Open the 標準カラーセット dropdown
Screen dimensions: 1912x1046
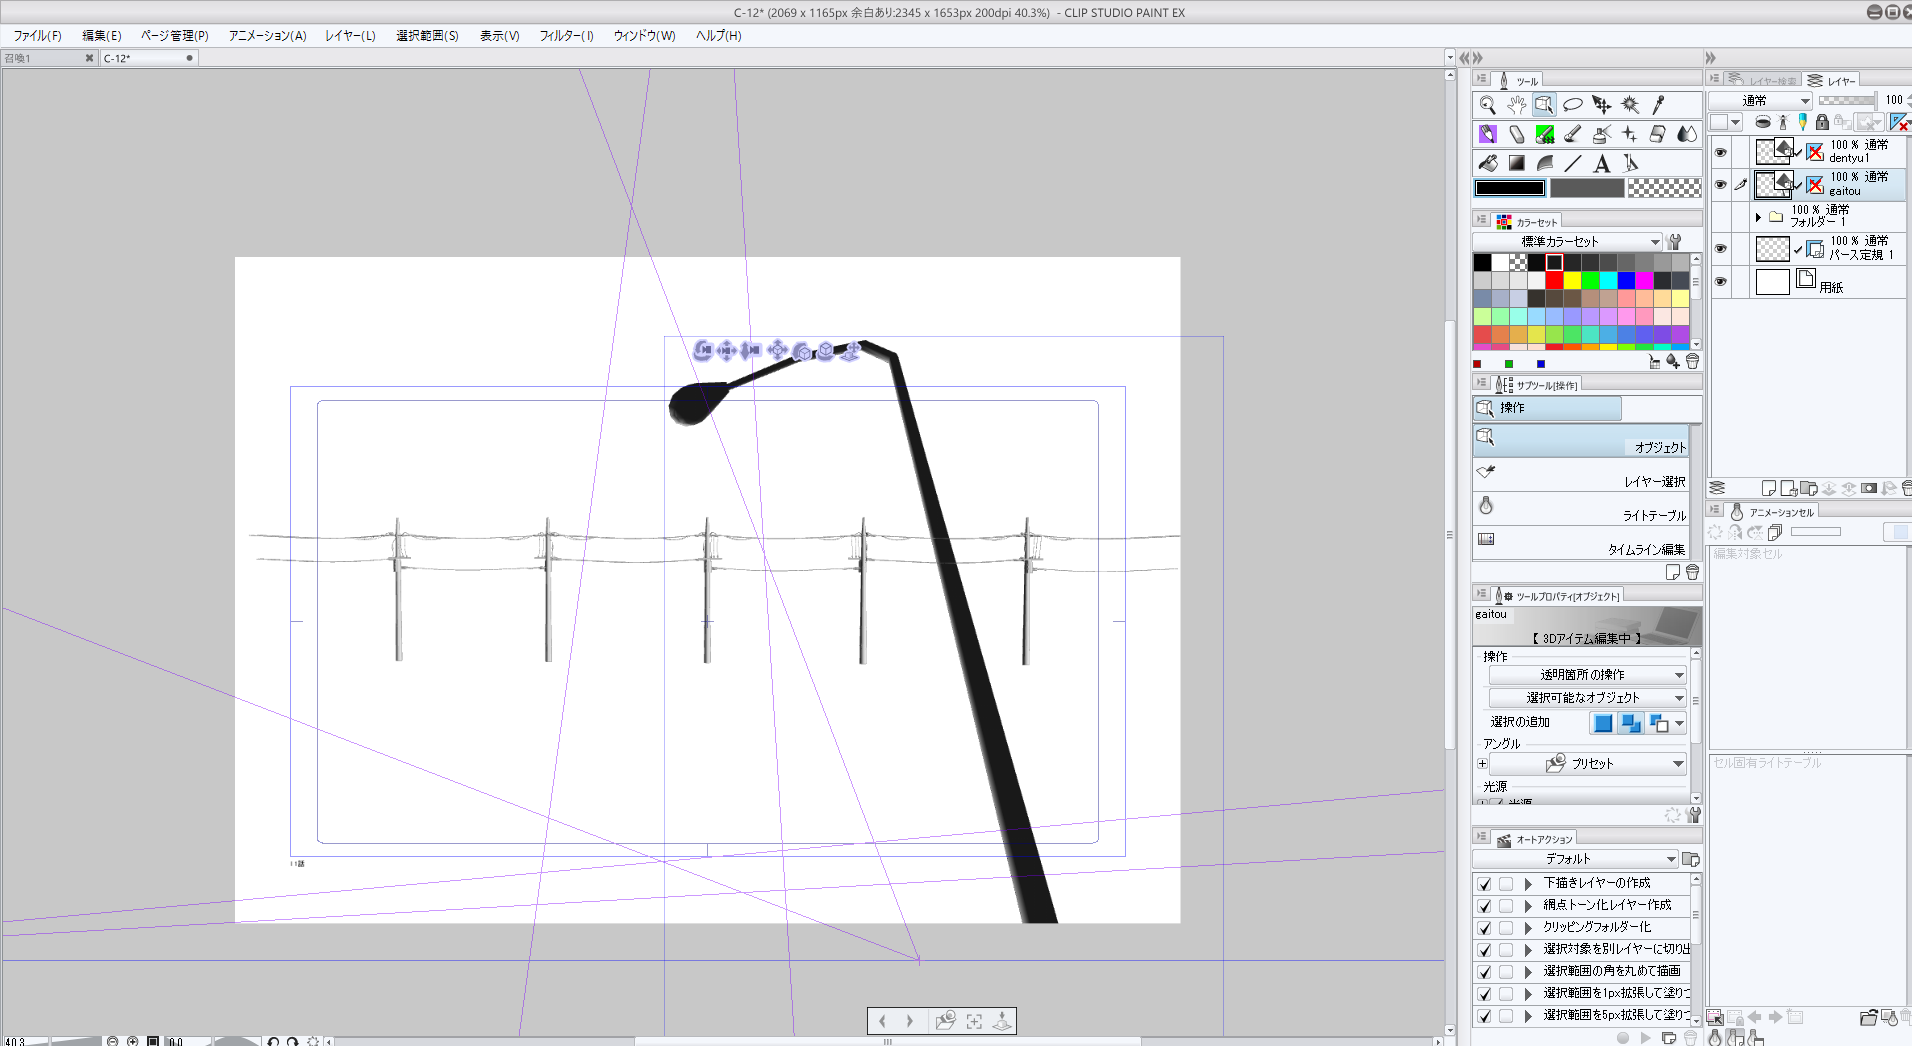coord(1567,242)
